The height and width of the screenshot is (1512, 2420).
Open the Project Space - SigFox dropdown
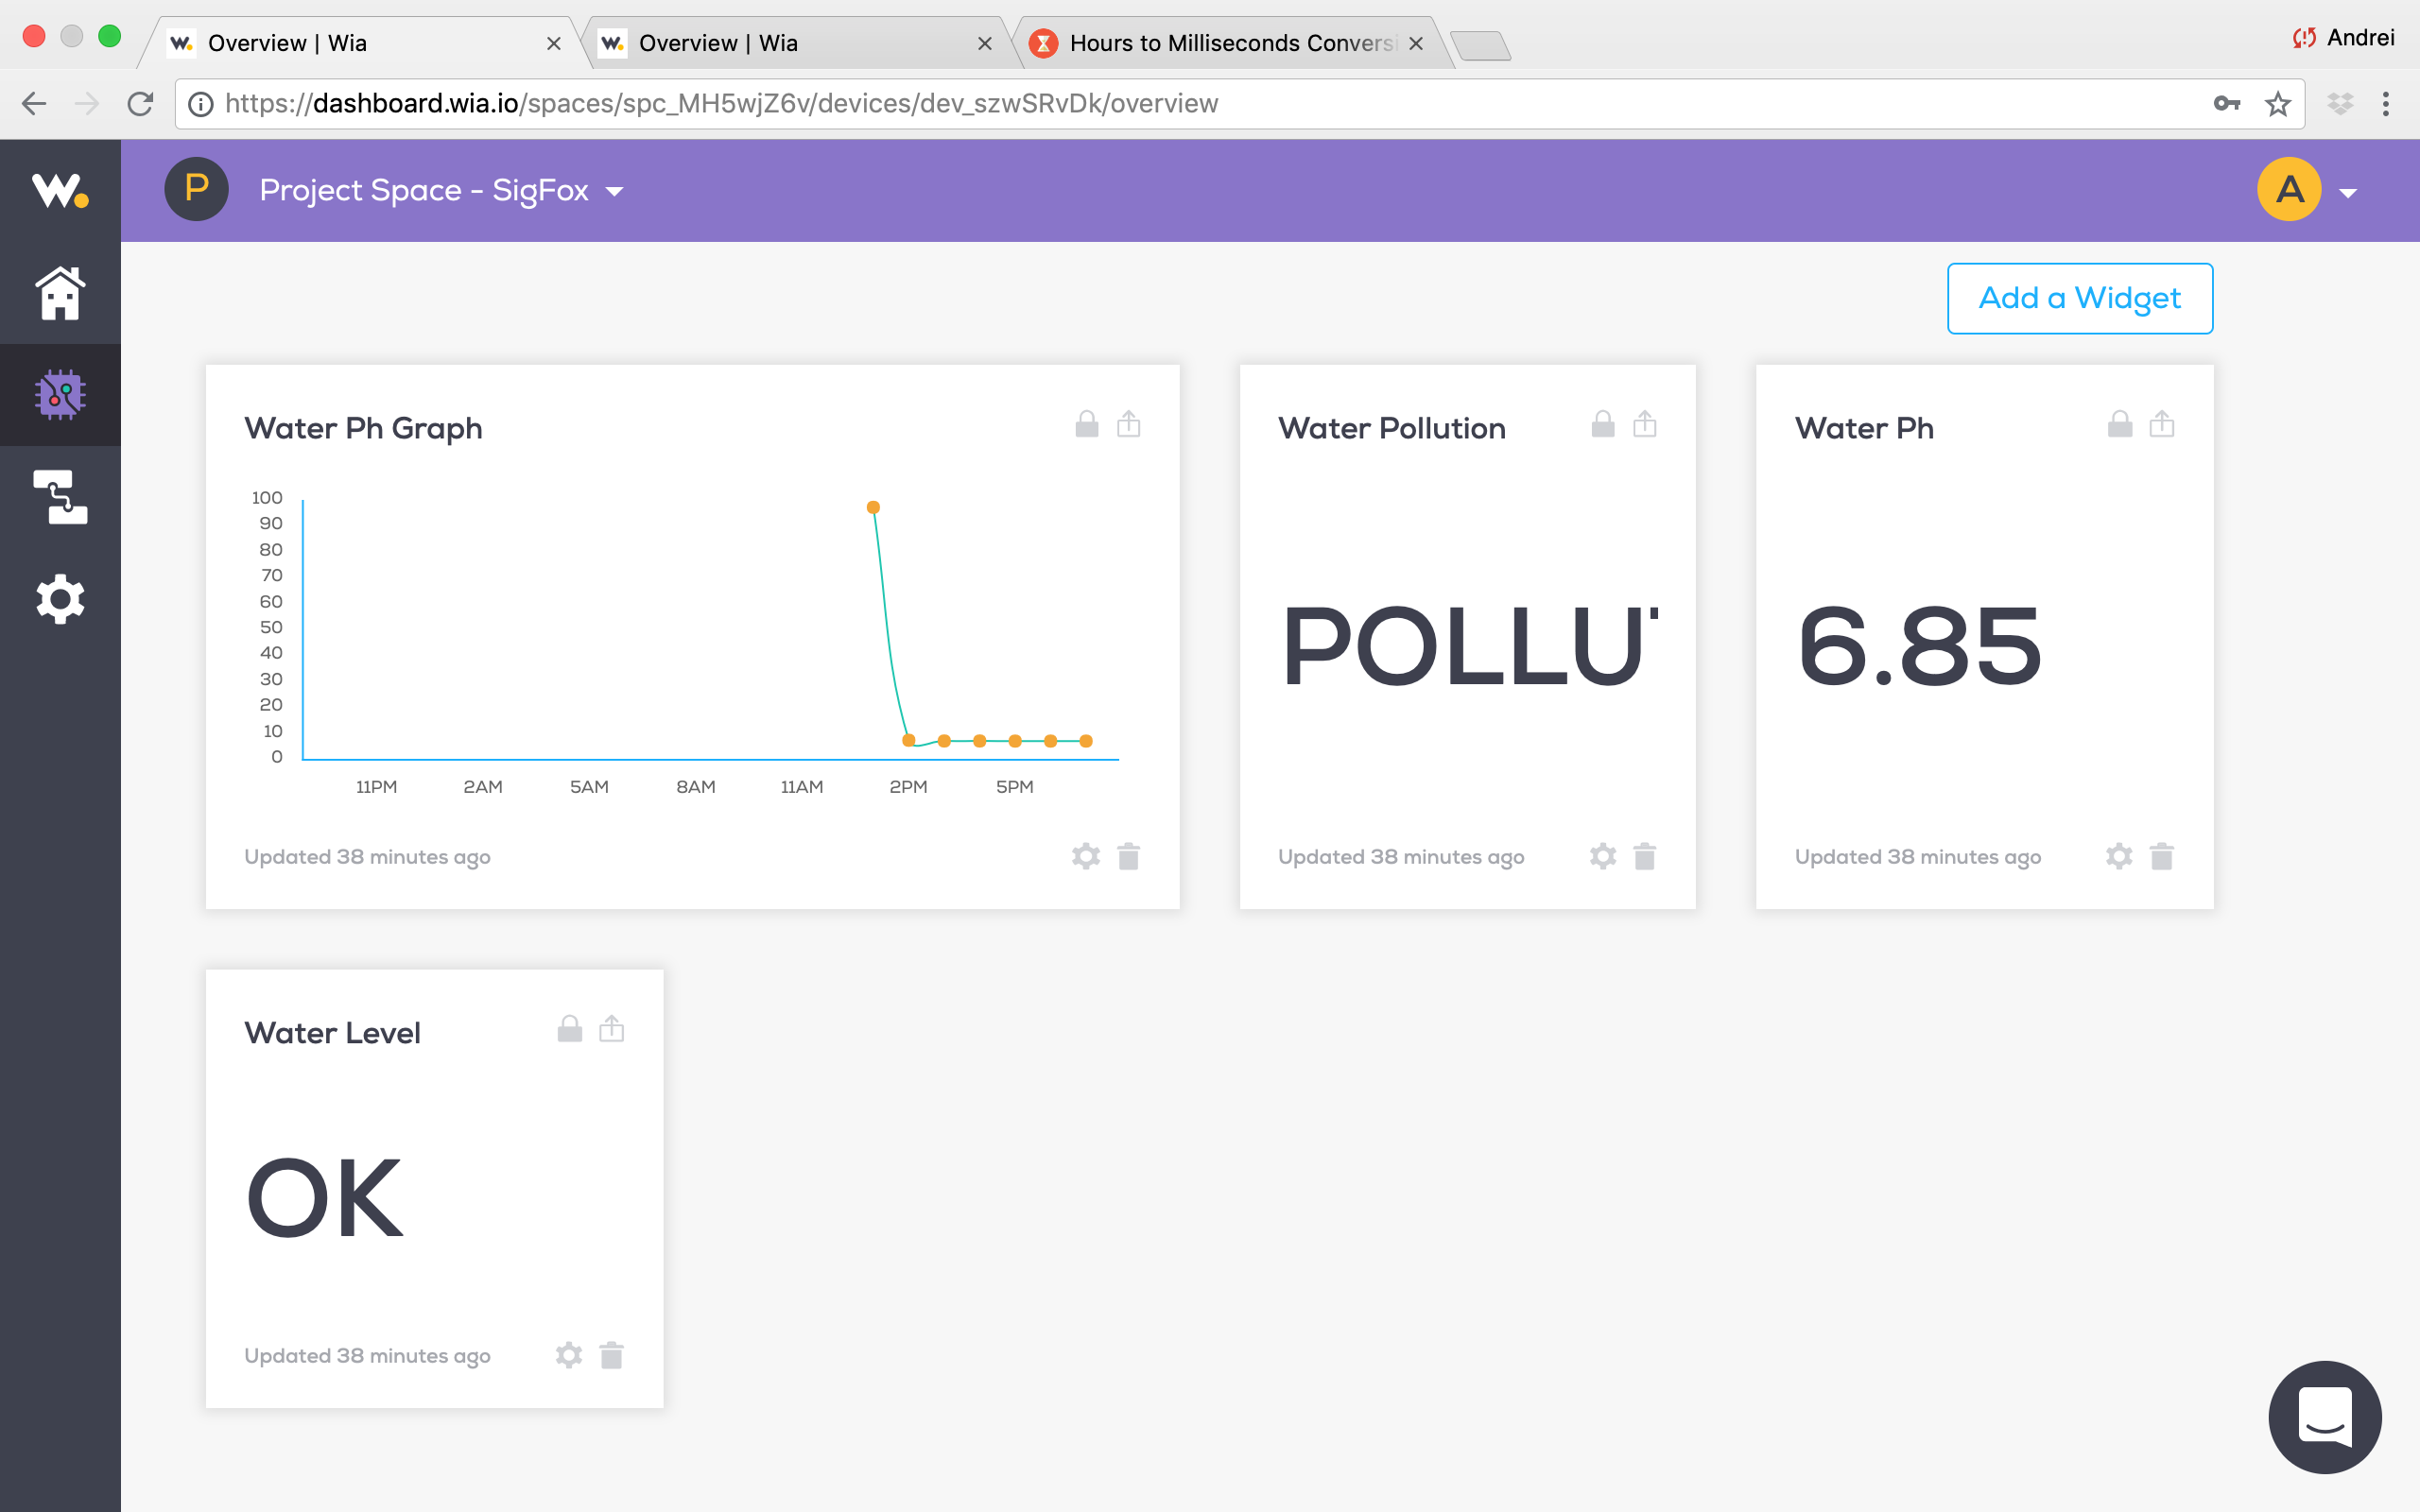614,190
